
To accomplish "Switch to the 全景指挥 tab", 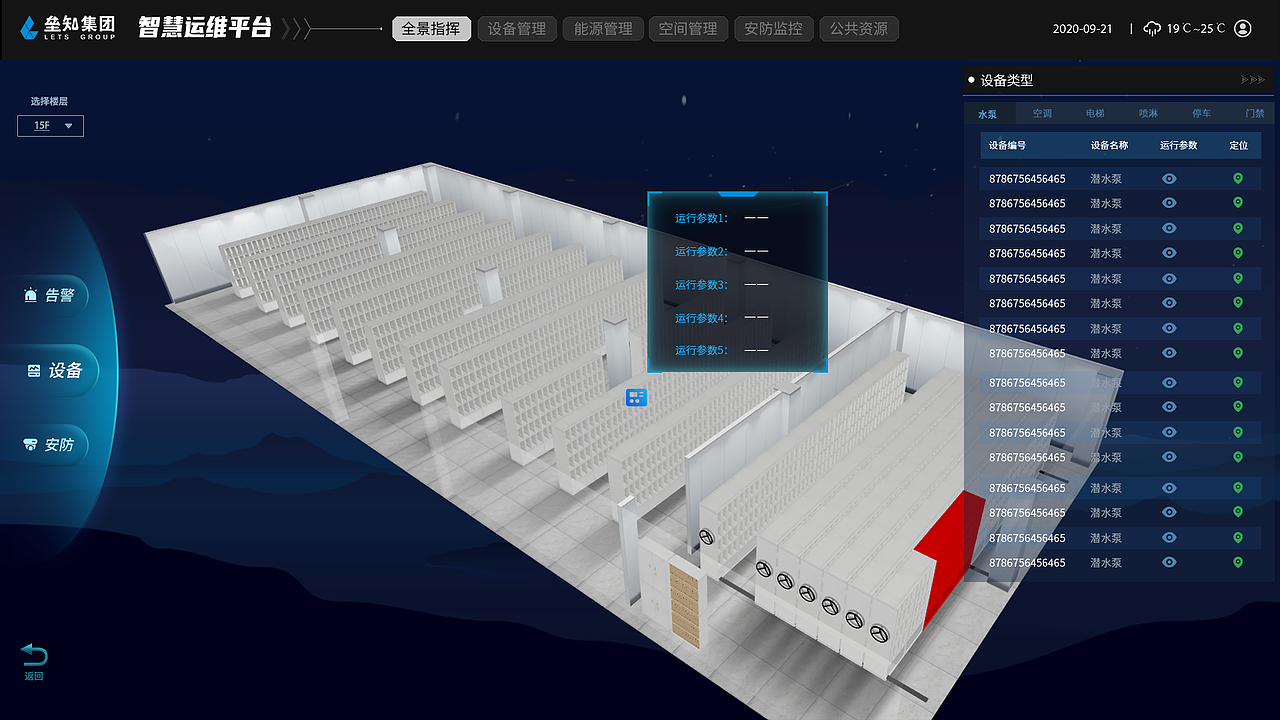I will pyautogui.click(x=431, y=29).
